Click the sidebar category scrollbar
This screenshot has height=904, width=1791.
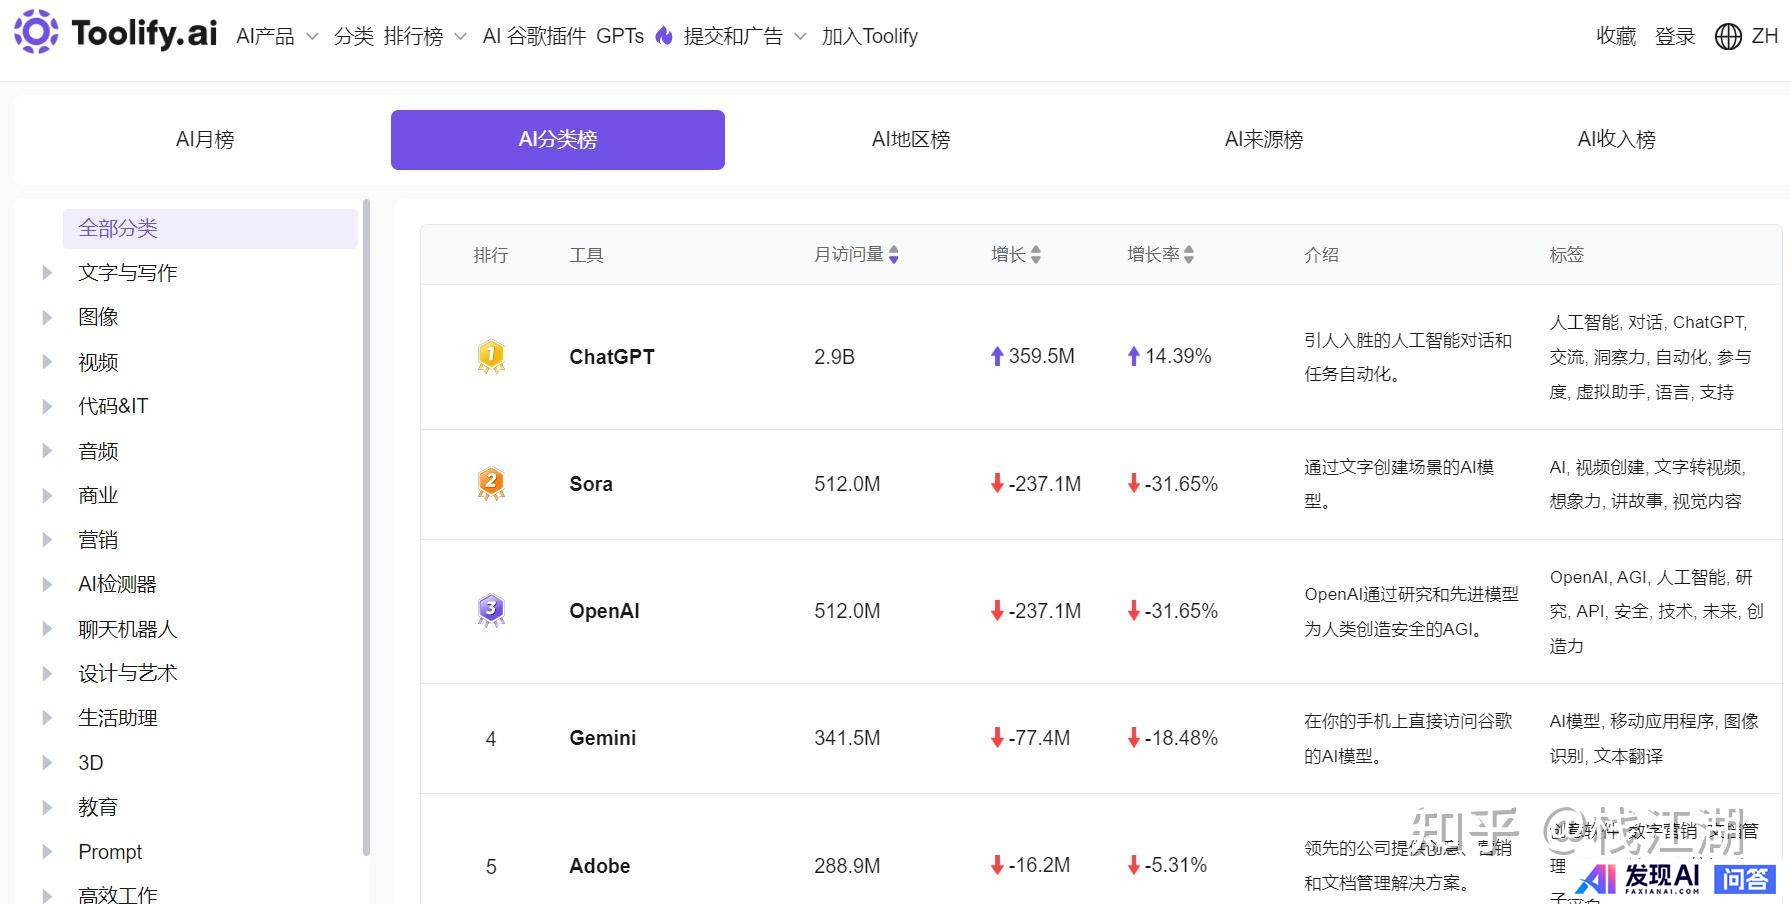click(366, 528)
